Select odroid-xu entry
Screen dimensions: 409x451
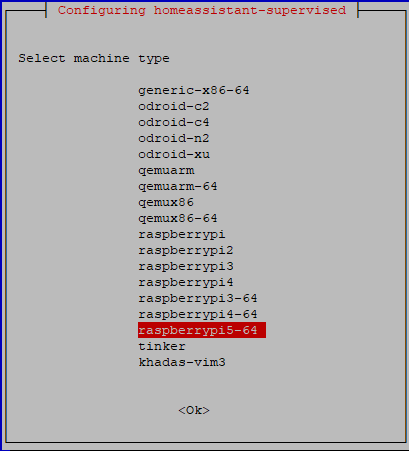(174, 154)
